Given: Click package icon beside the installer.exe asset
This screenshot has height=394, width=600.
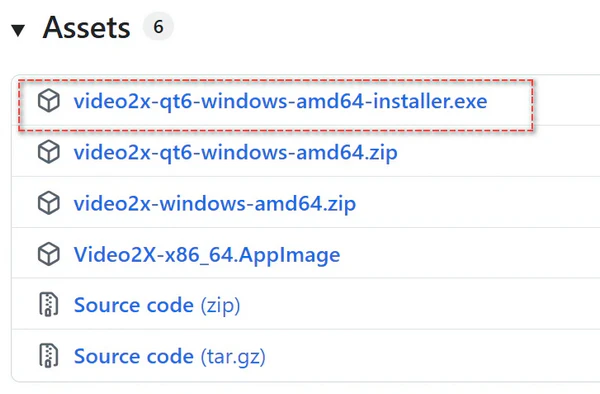Looking at the screenshot, I should (49, 101).
